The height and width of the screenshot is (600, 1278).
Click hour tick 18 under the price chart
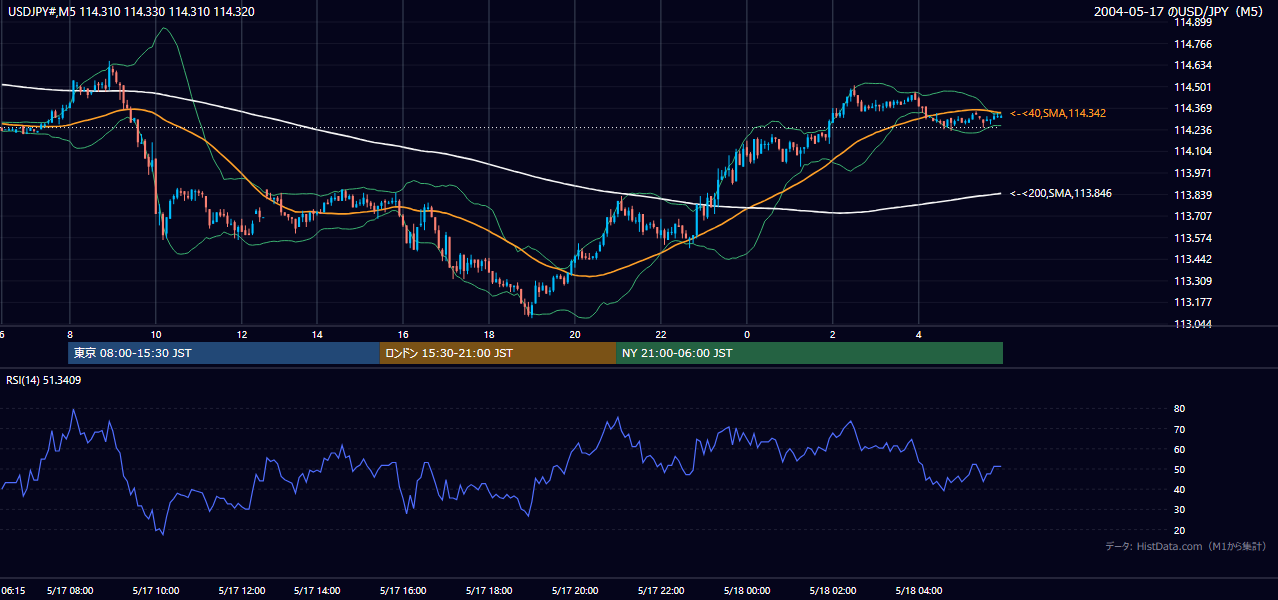(x=489, y=334)
